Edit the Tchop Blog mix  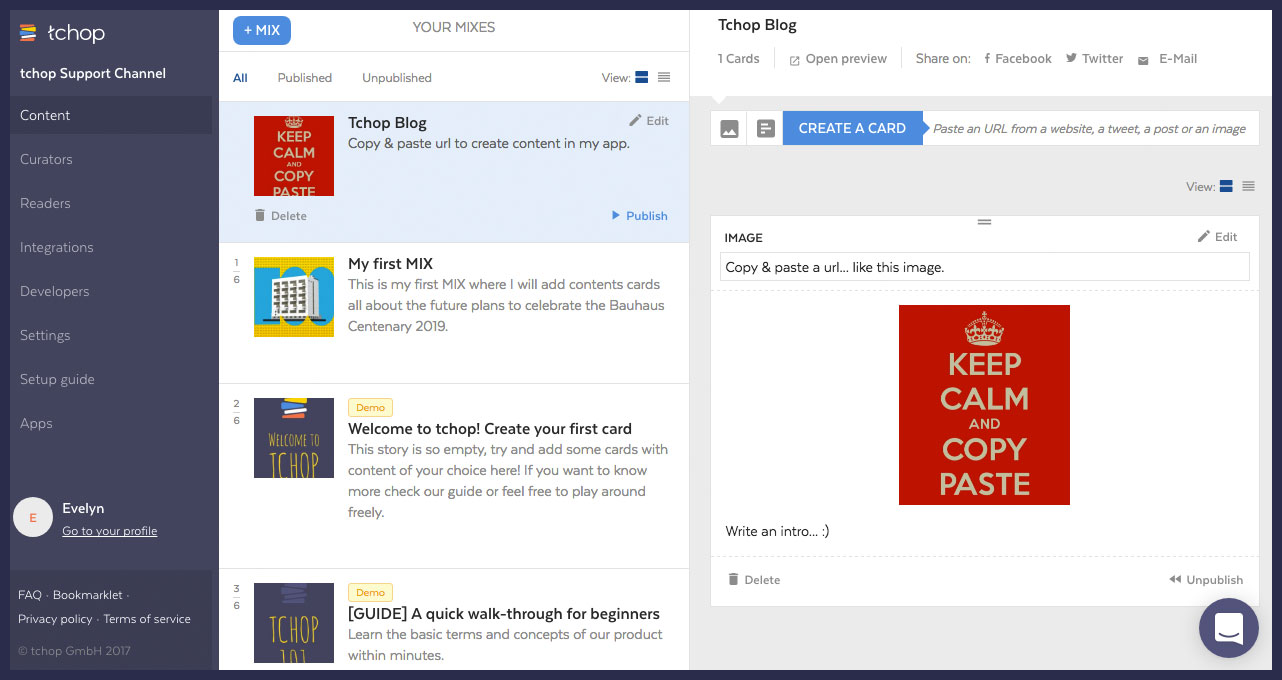pyautogui.click(x=649, y=121)
